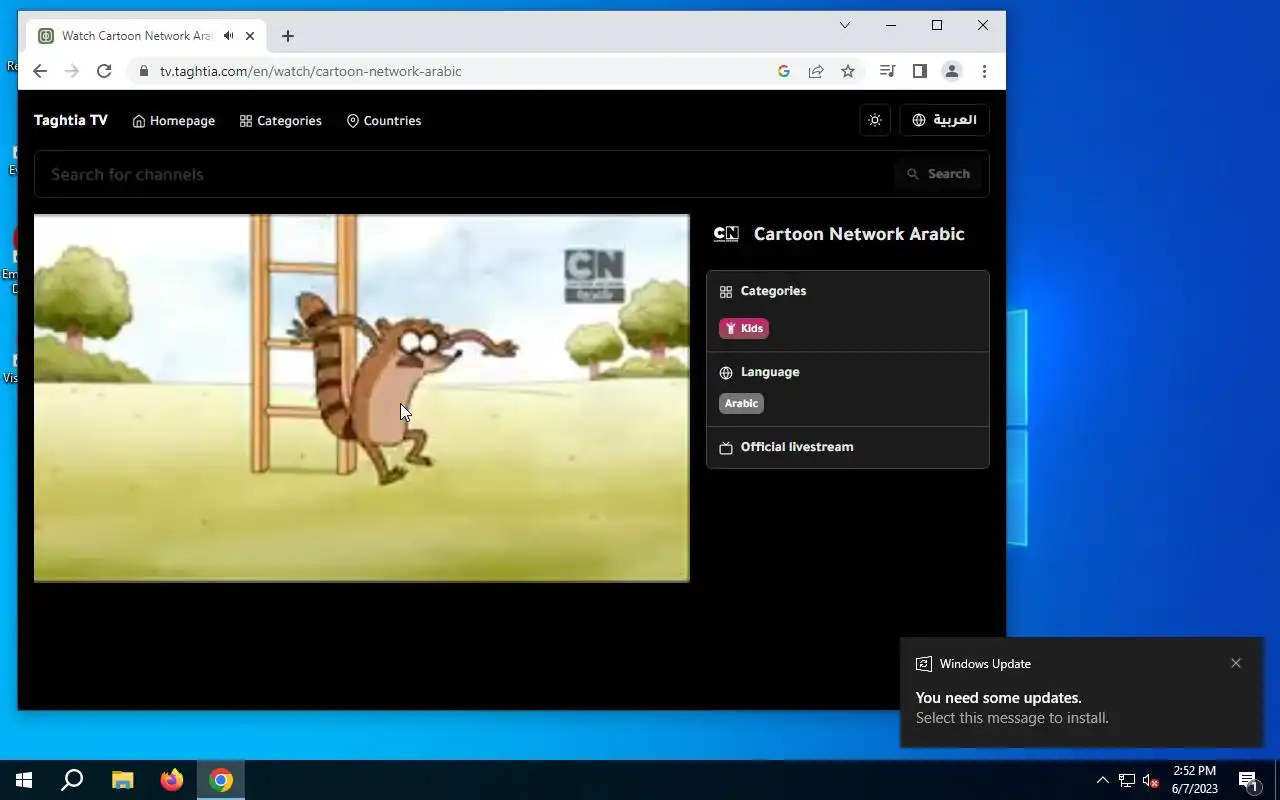Screen dimensions: 1280x800
Task: Select the Arabic language tag
Action: pos(741,403)
